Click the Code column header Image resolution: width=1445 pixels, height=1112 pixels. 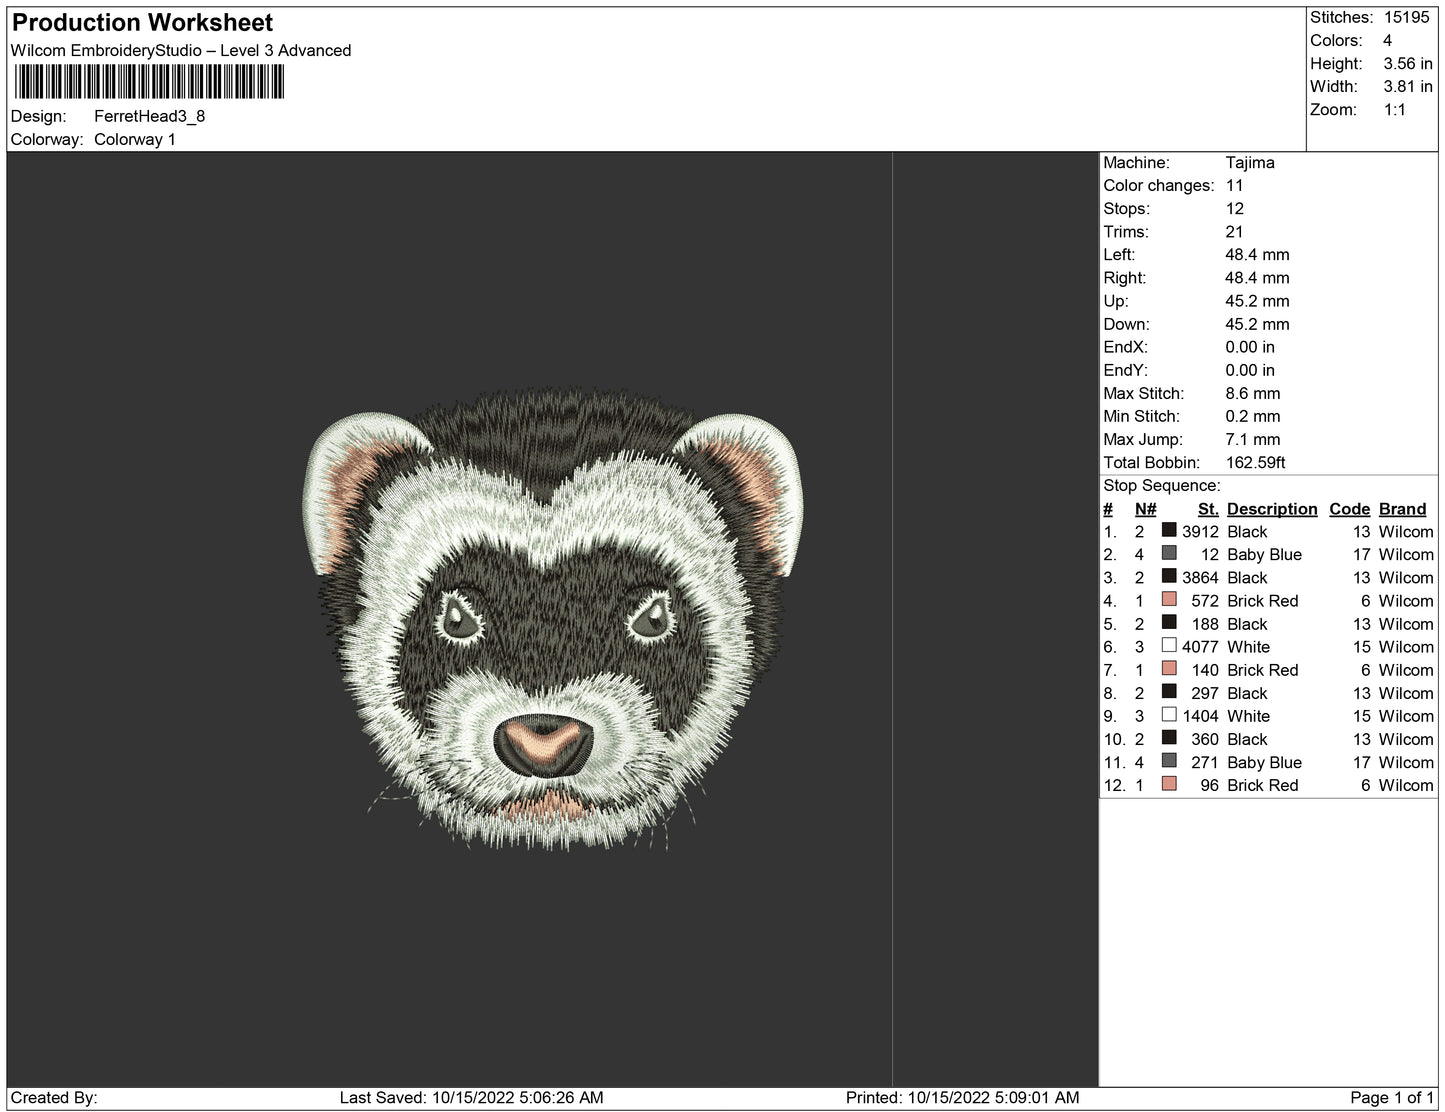[x=1349, y=509]
